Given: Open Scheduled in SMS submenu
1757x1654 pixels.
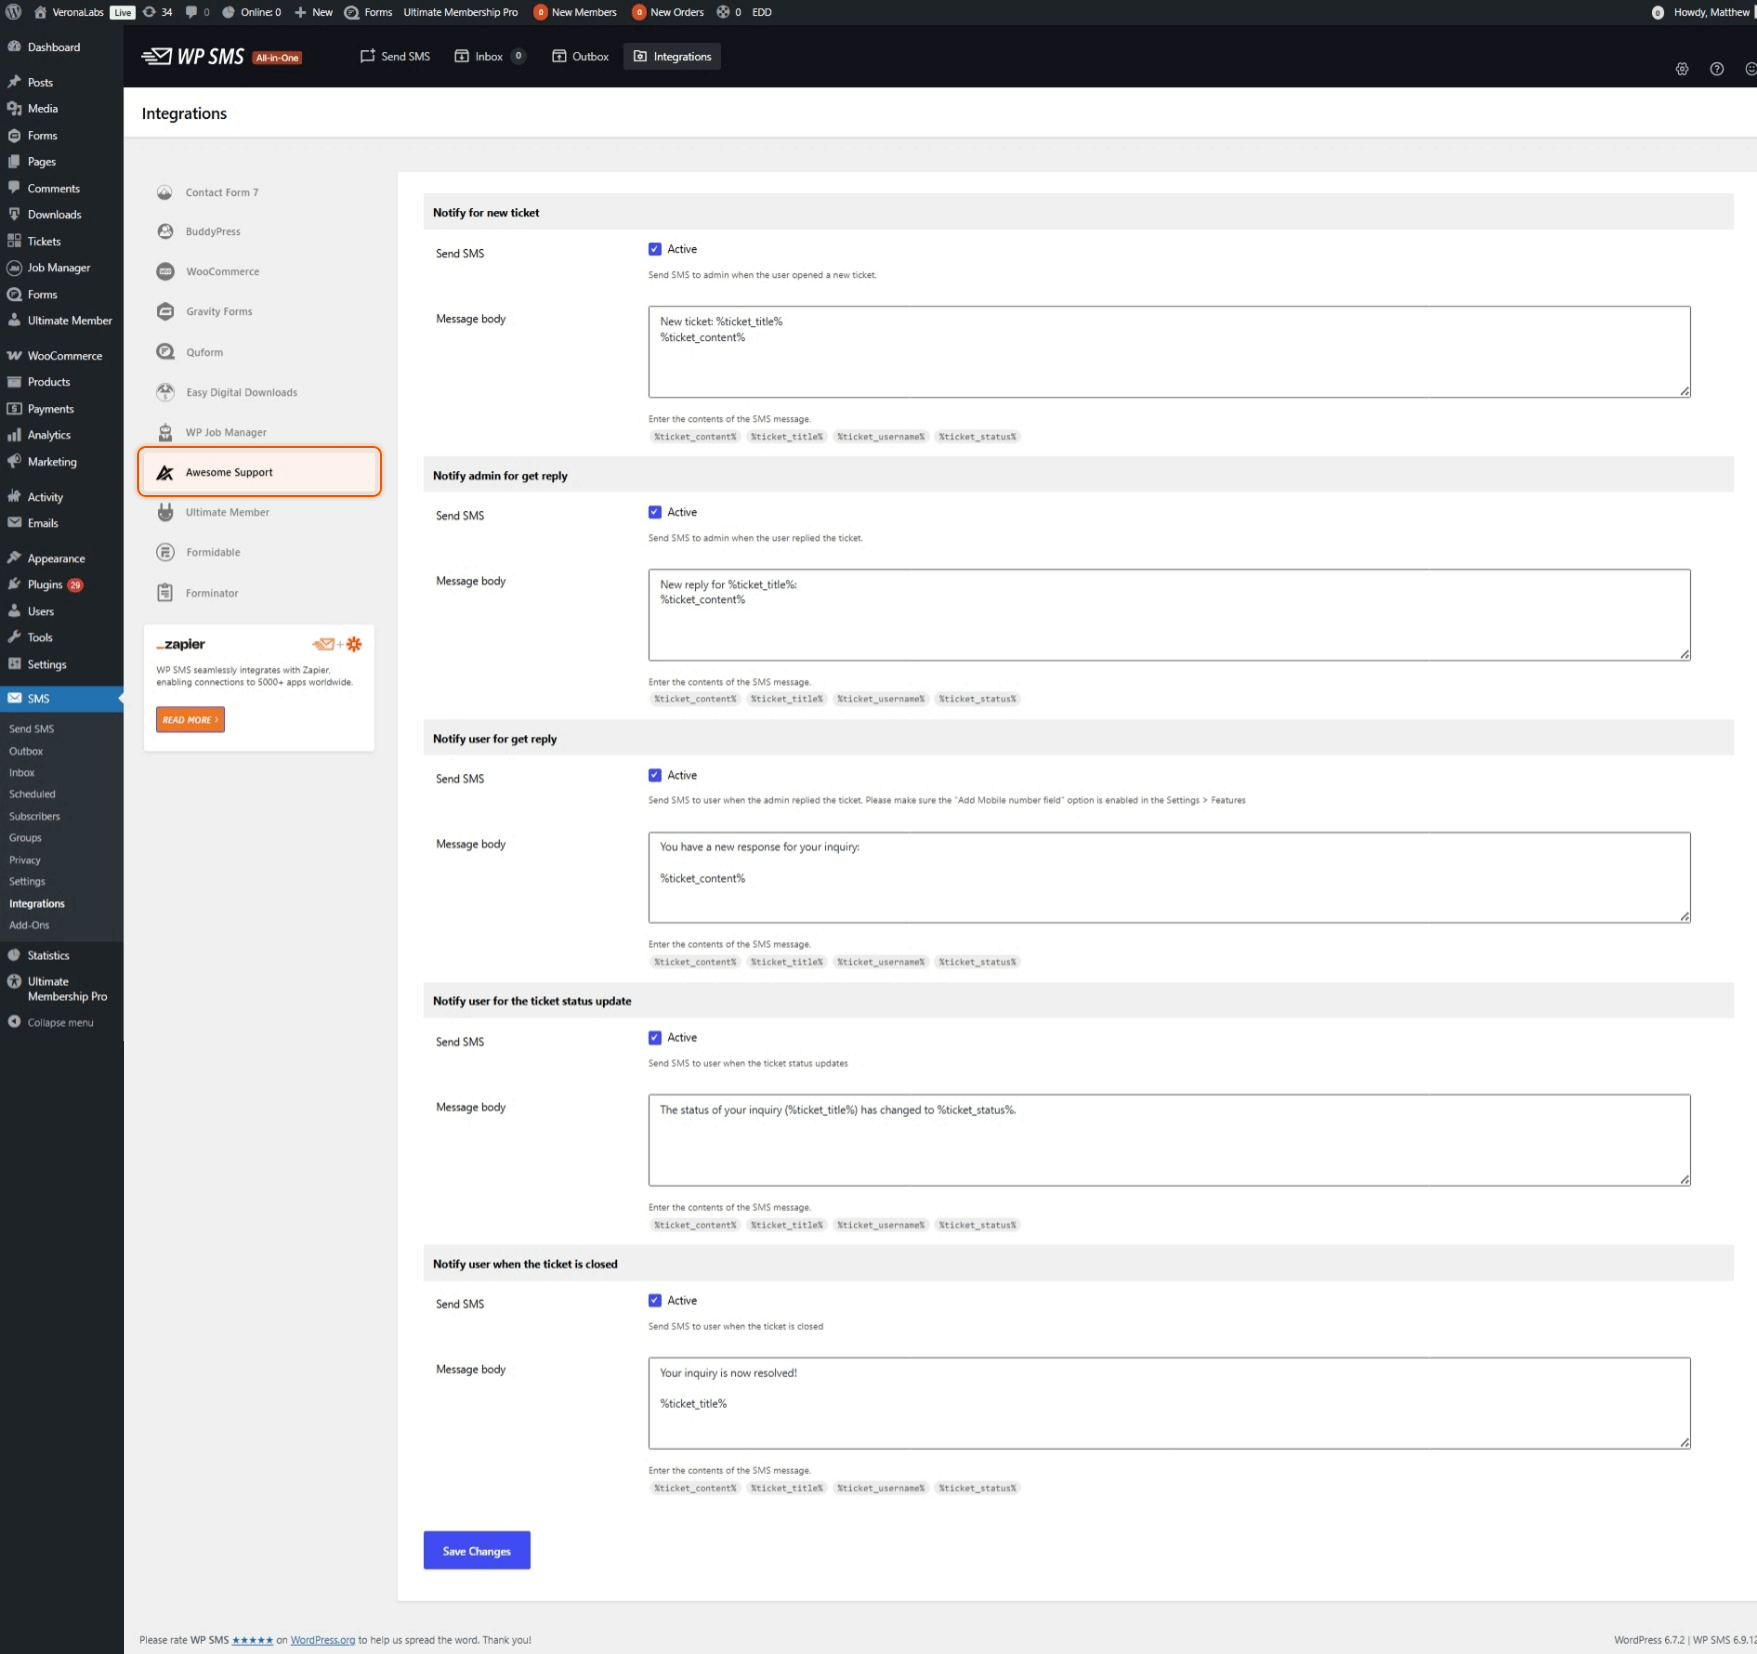Looking at the screenshot, I should [x=32, y=794].
